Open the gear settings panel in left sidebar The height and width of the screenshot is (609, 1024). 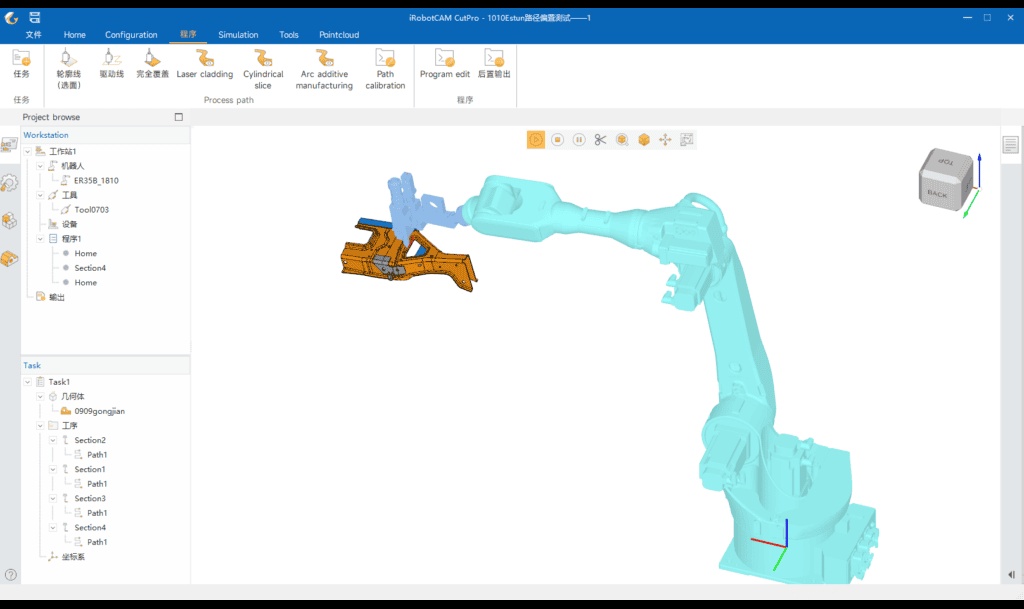[9, 183]
